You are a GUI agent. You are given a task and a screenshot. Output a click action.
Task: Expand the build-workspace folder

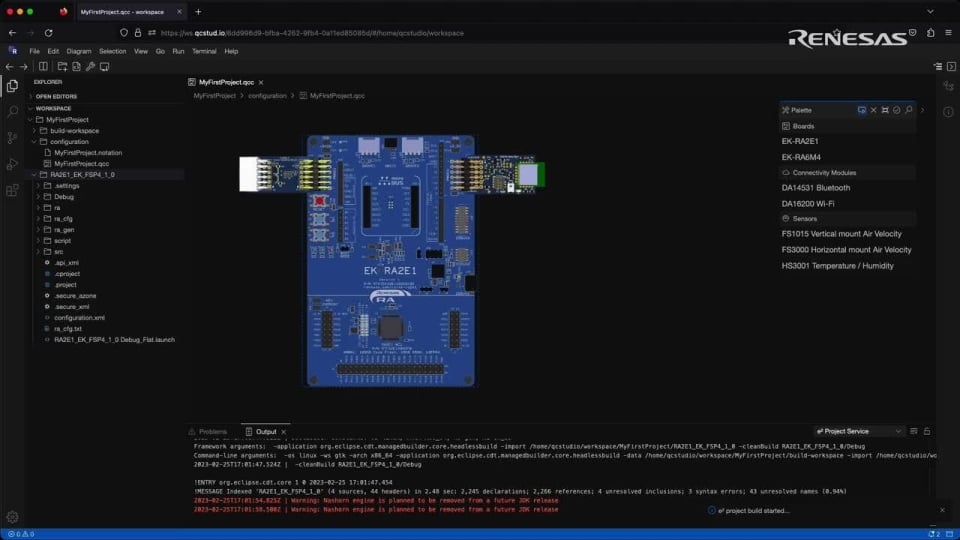(74, 131)
